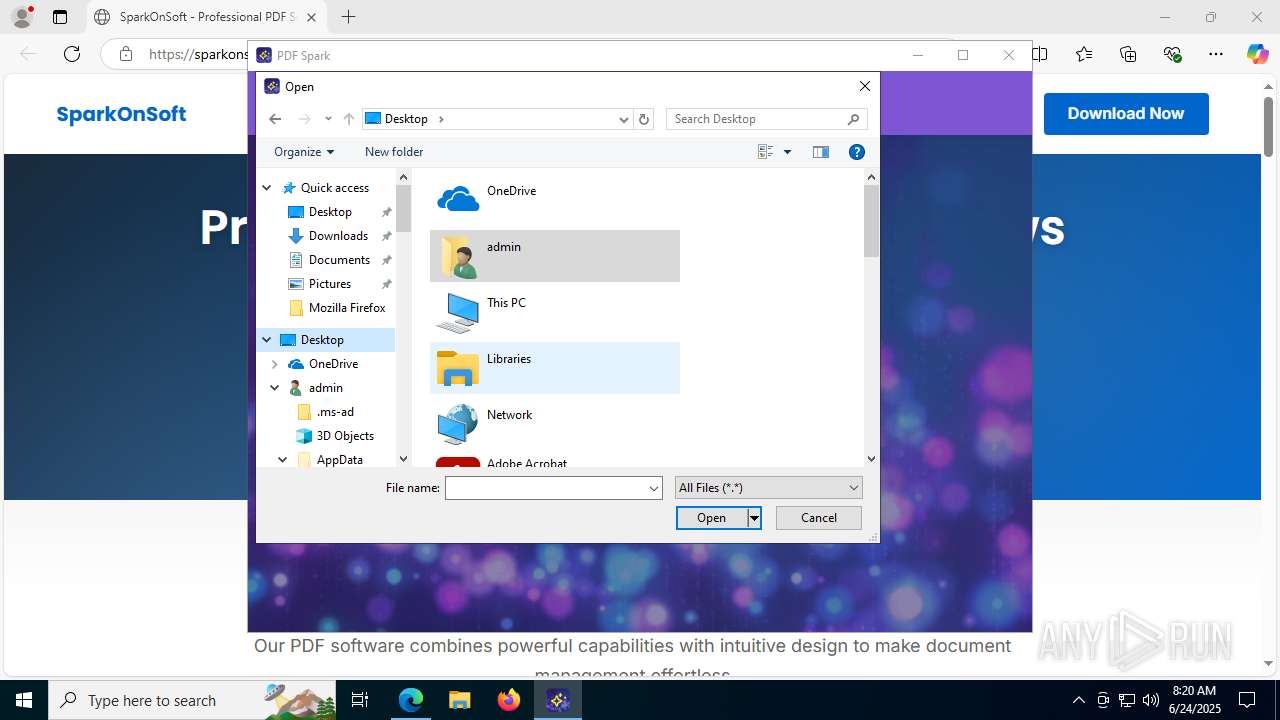Click Download Now on SparkOnSoft page

[x=1126, y=114]
